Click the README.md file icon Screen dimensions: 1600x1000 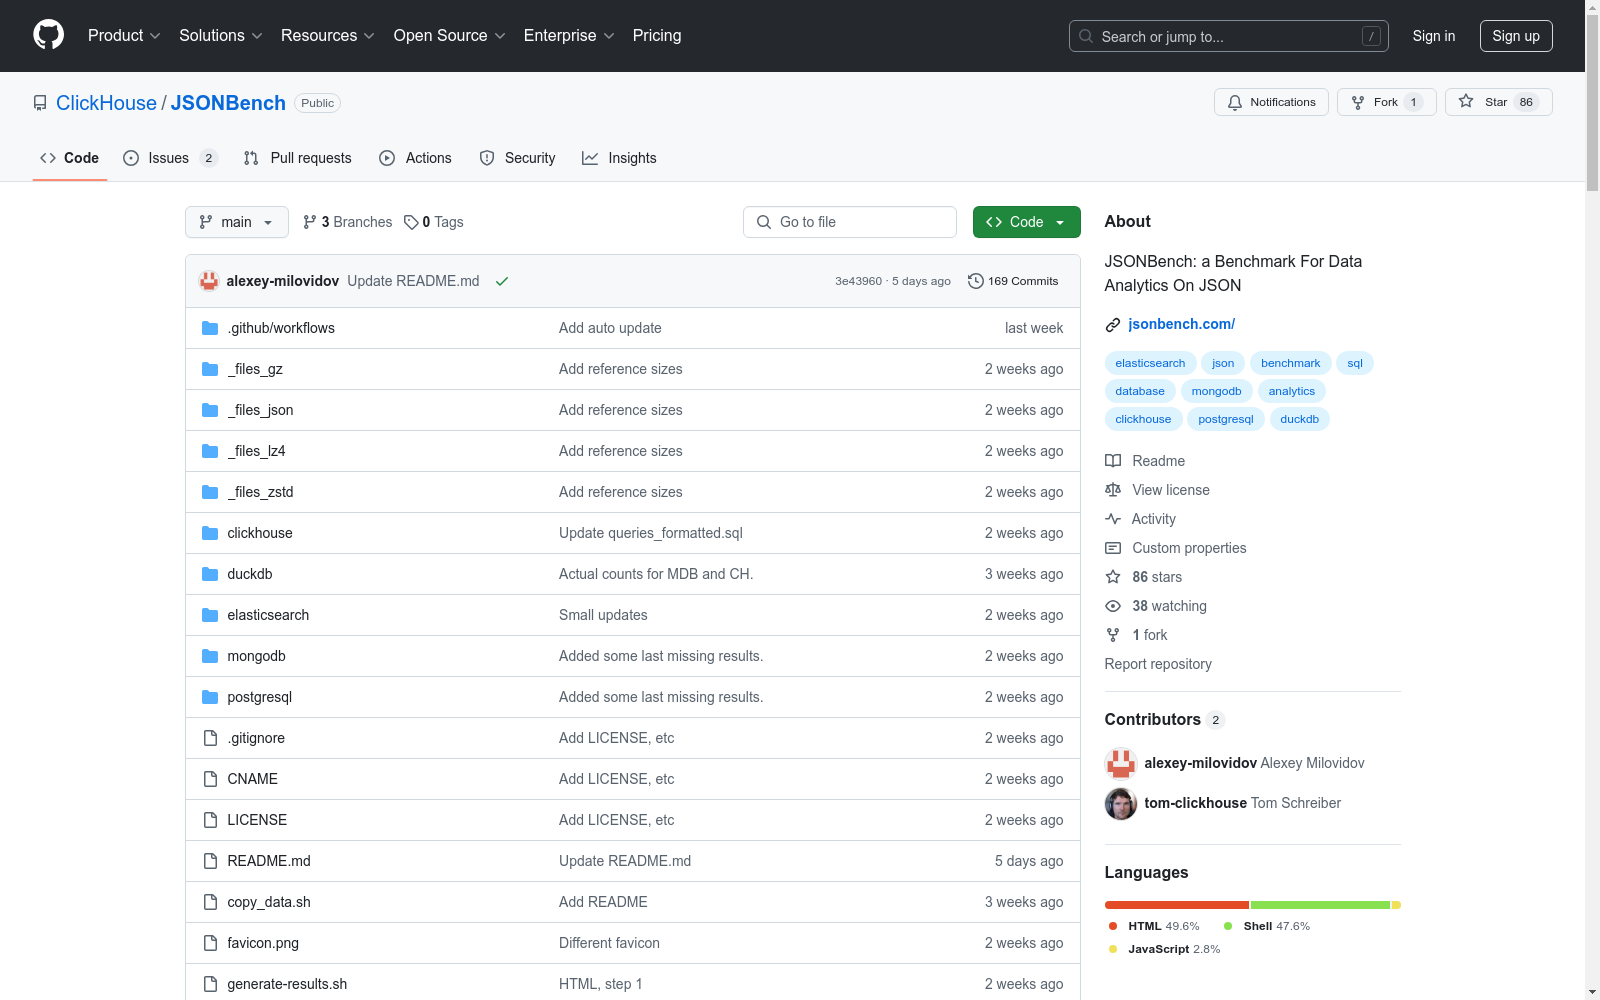[210, 861]
